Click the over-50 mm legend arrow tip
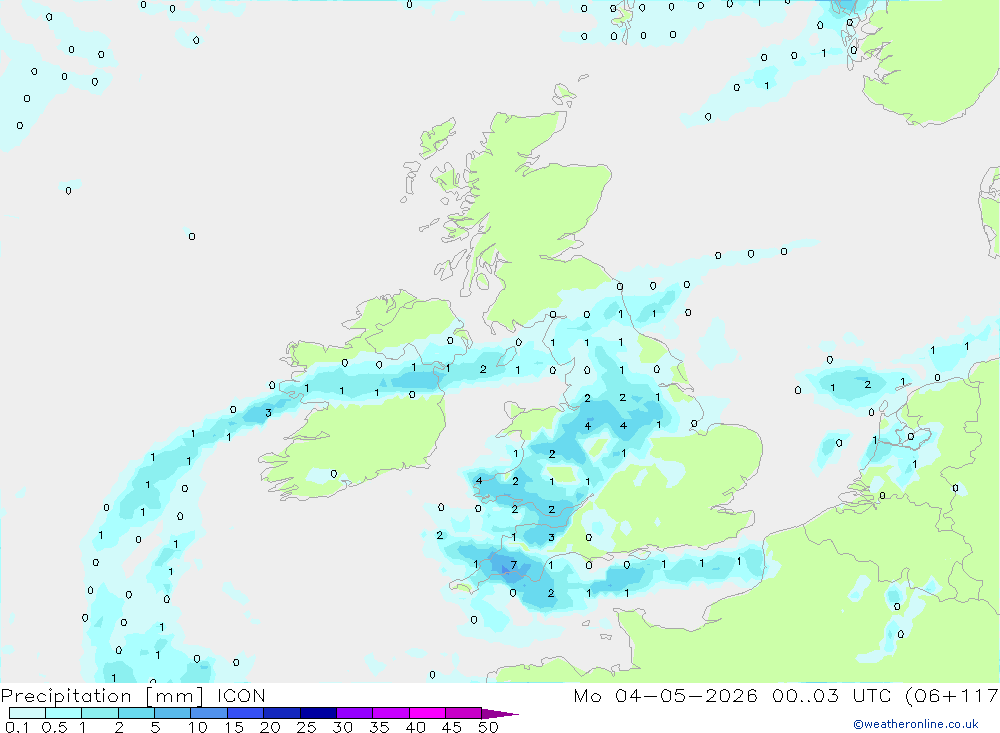 (x=499, y=713)
